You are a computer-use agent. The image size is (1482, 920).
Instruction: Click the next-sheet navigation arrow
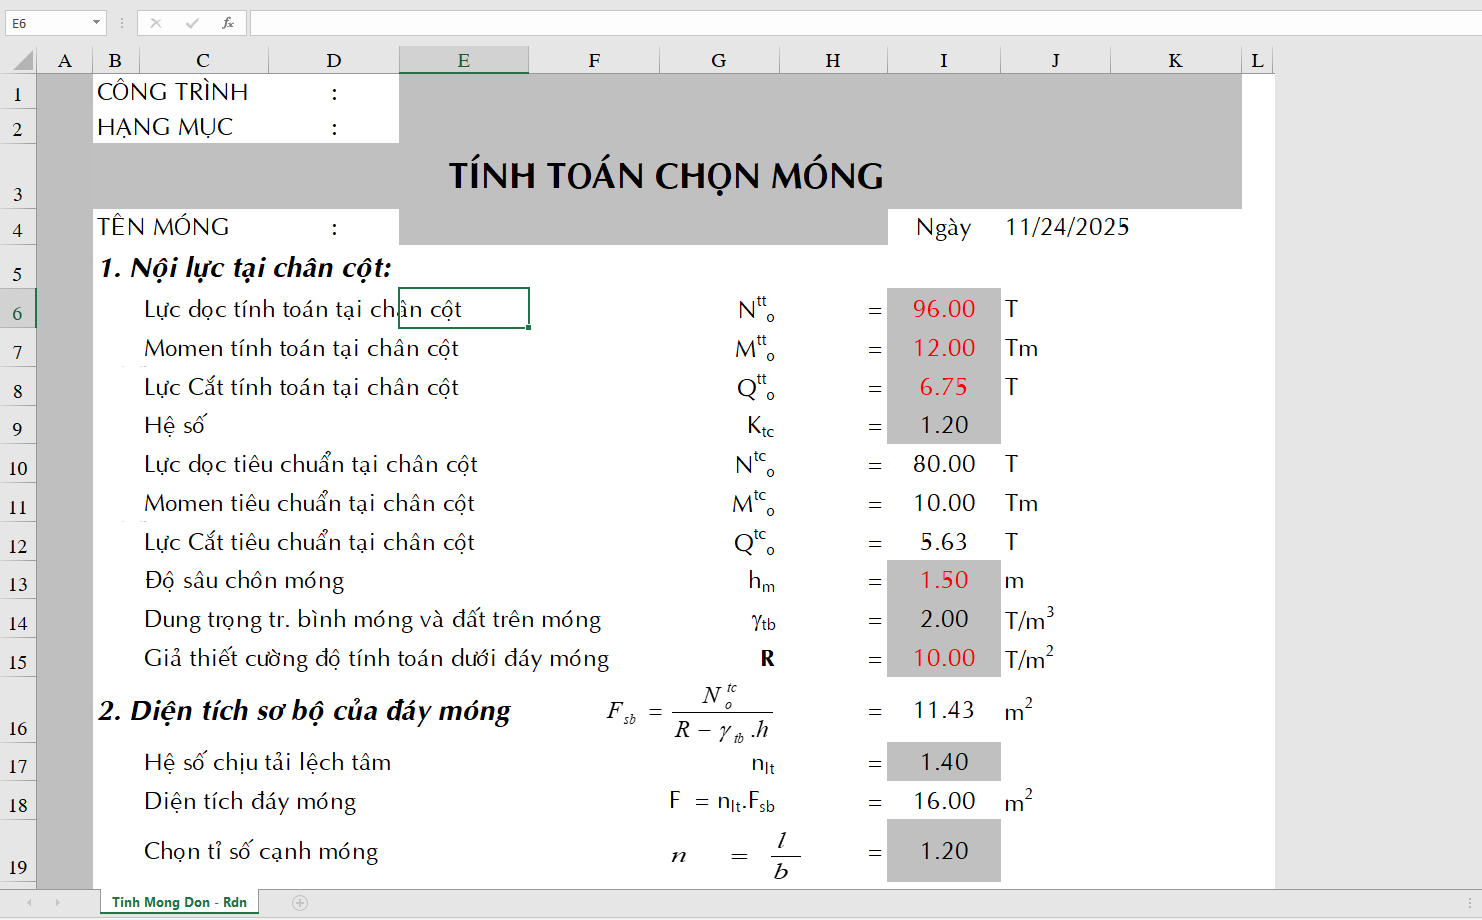[57, 901]
